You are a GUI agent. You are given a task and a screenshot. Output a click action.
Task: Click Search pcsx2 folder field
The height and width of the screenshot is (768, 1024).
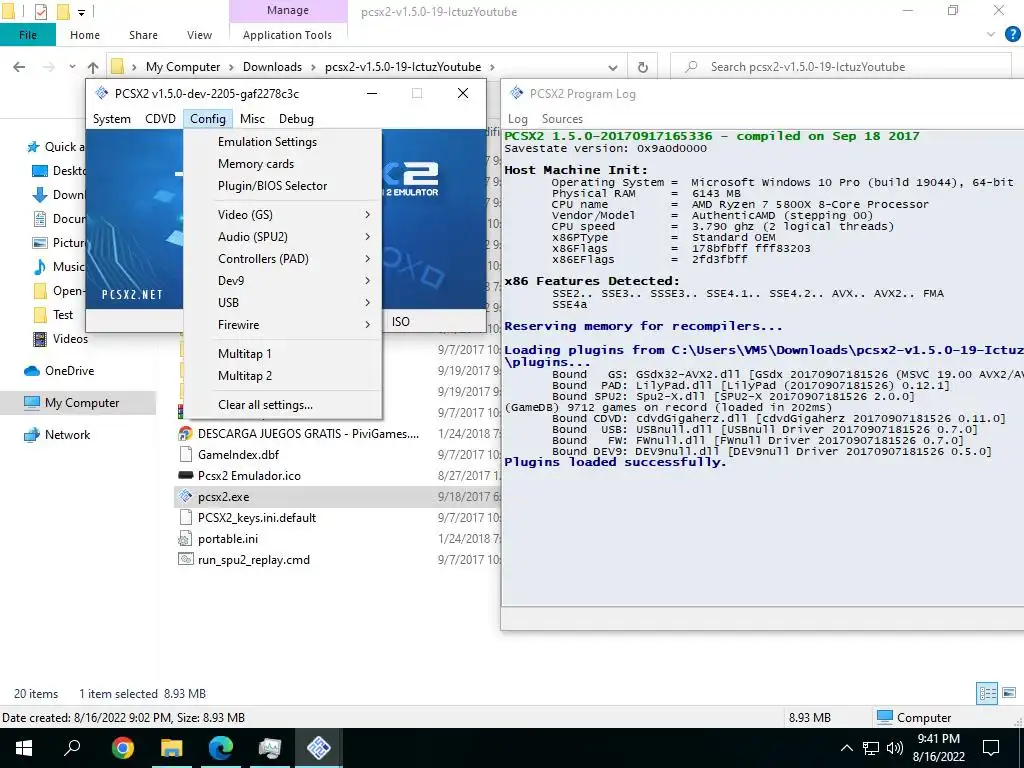click(x=842, y=67)
